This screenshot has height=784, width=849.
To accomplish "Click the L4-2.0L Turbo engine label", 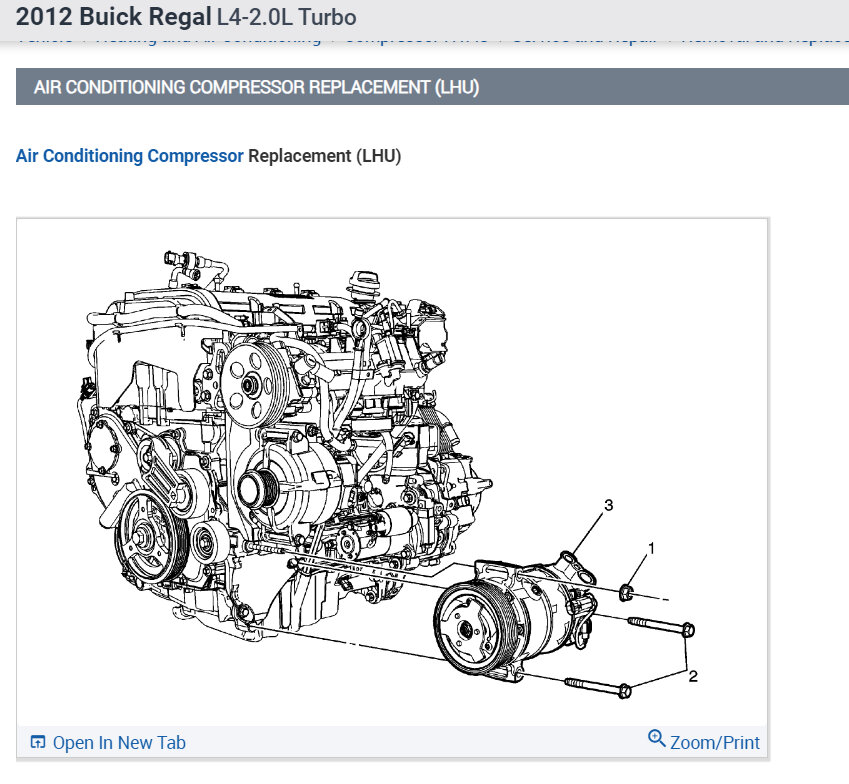I will coord(286,17).
